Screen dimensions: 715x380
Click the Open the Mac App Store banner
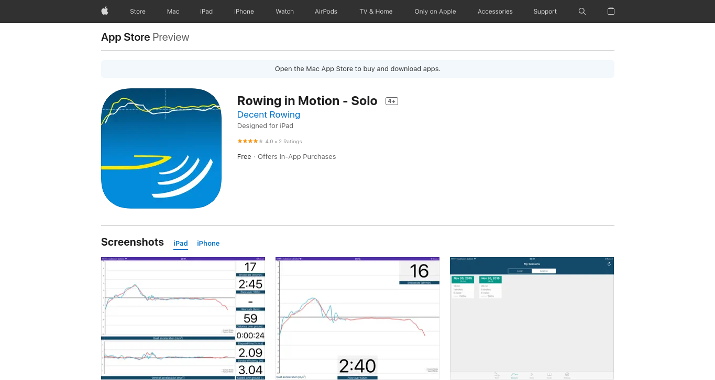358,69
